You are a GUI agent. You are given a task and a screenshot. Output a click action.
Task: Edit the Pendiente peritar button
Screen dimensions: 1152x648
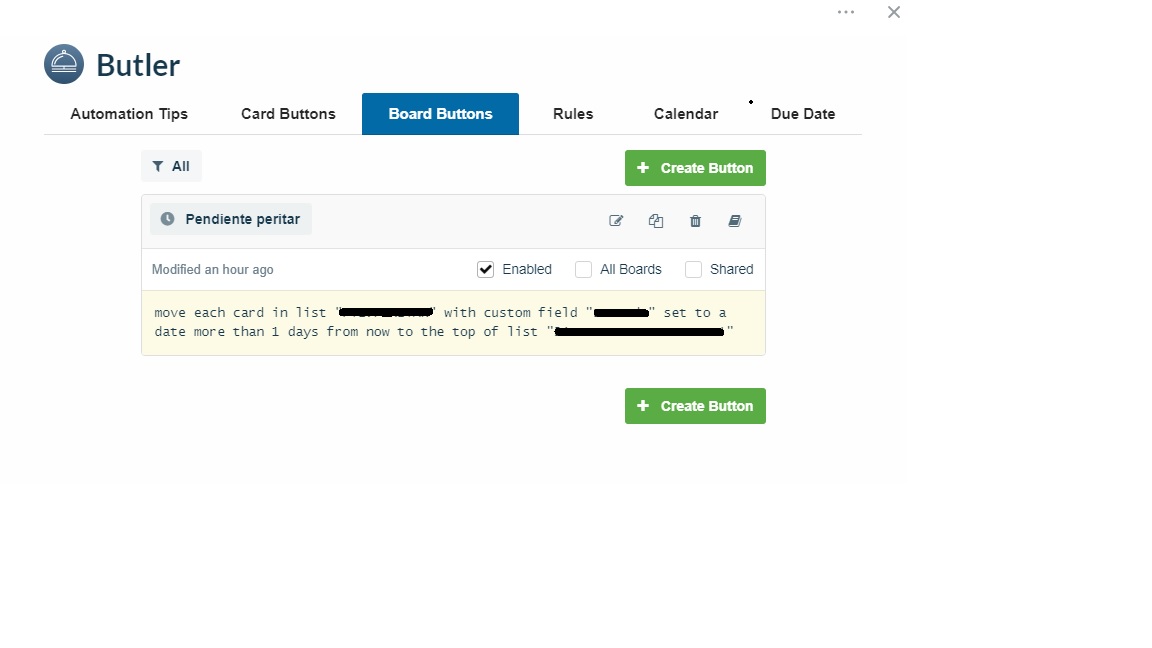tap(616, 220)
